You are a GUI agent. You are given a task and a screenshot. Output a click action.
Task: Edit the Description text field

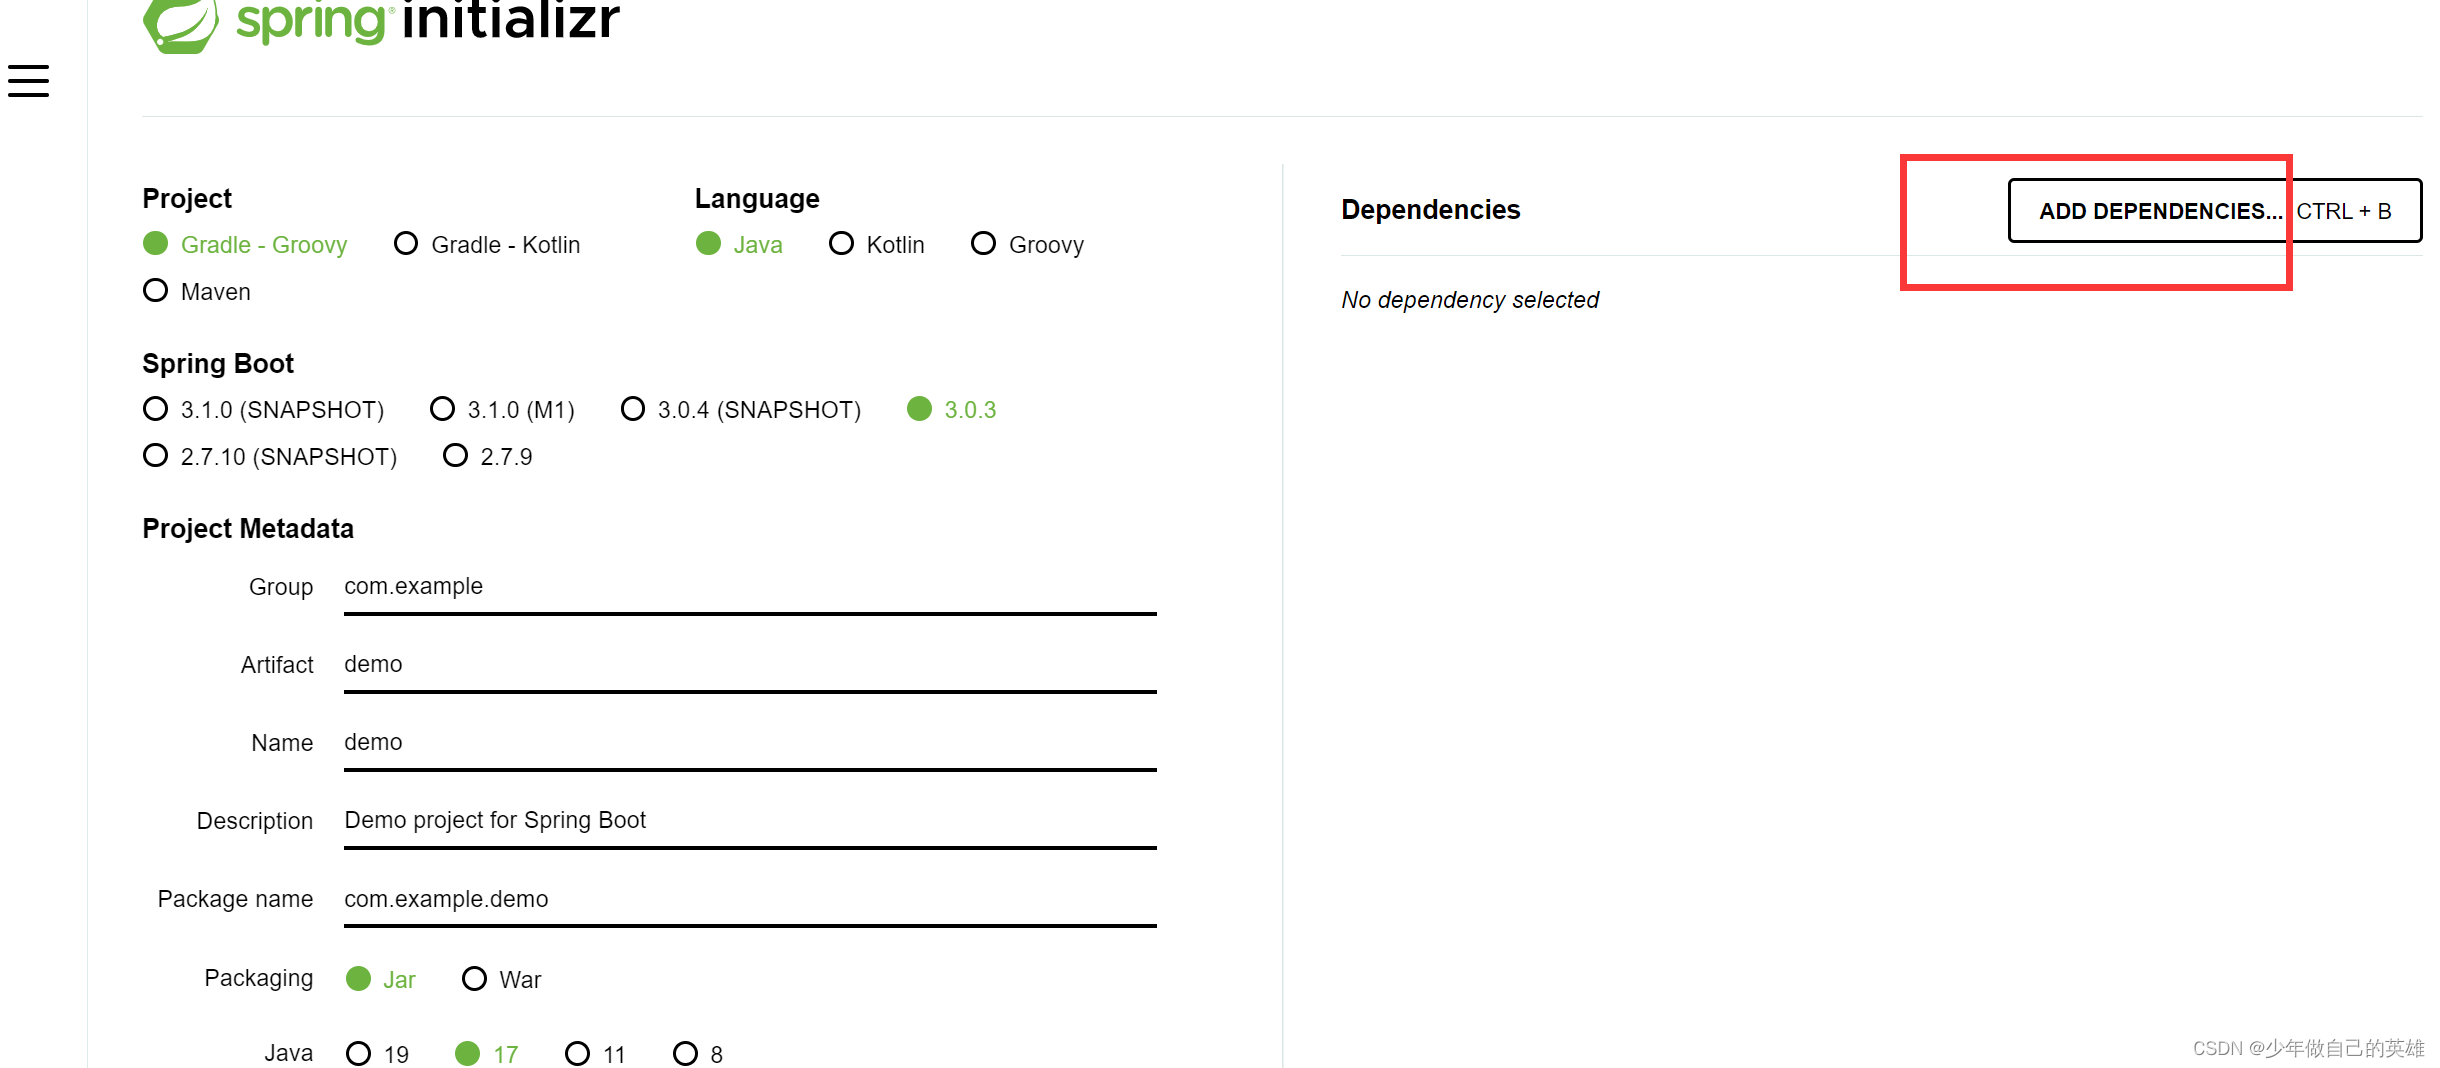750,822
